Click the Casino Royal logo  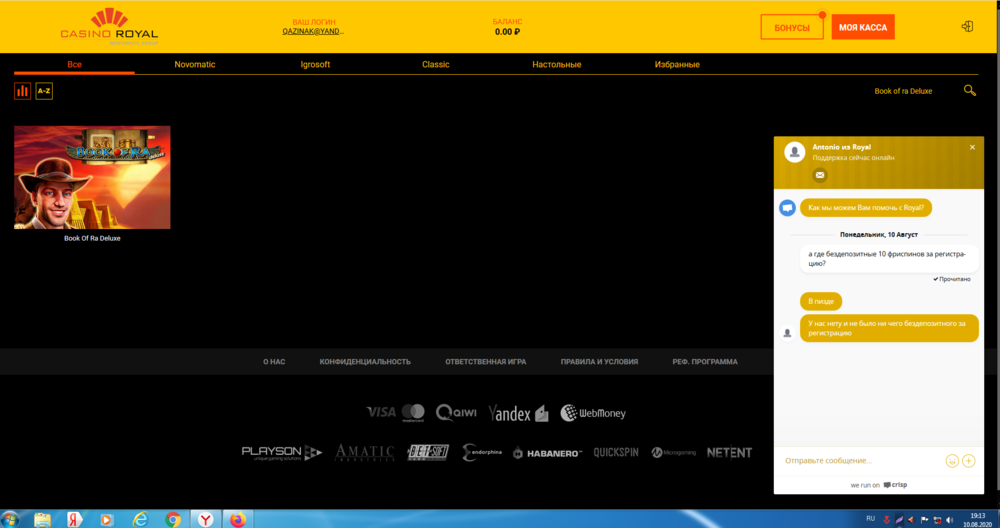tap(109, 27)
